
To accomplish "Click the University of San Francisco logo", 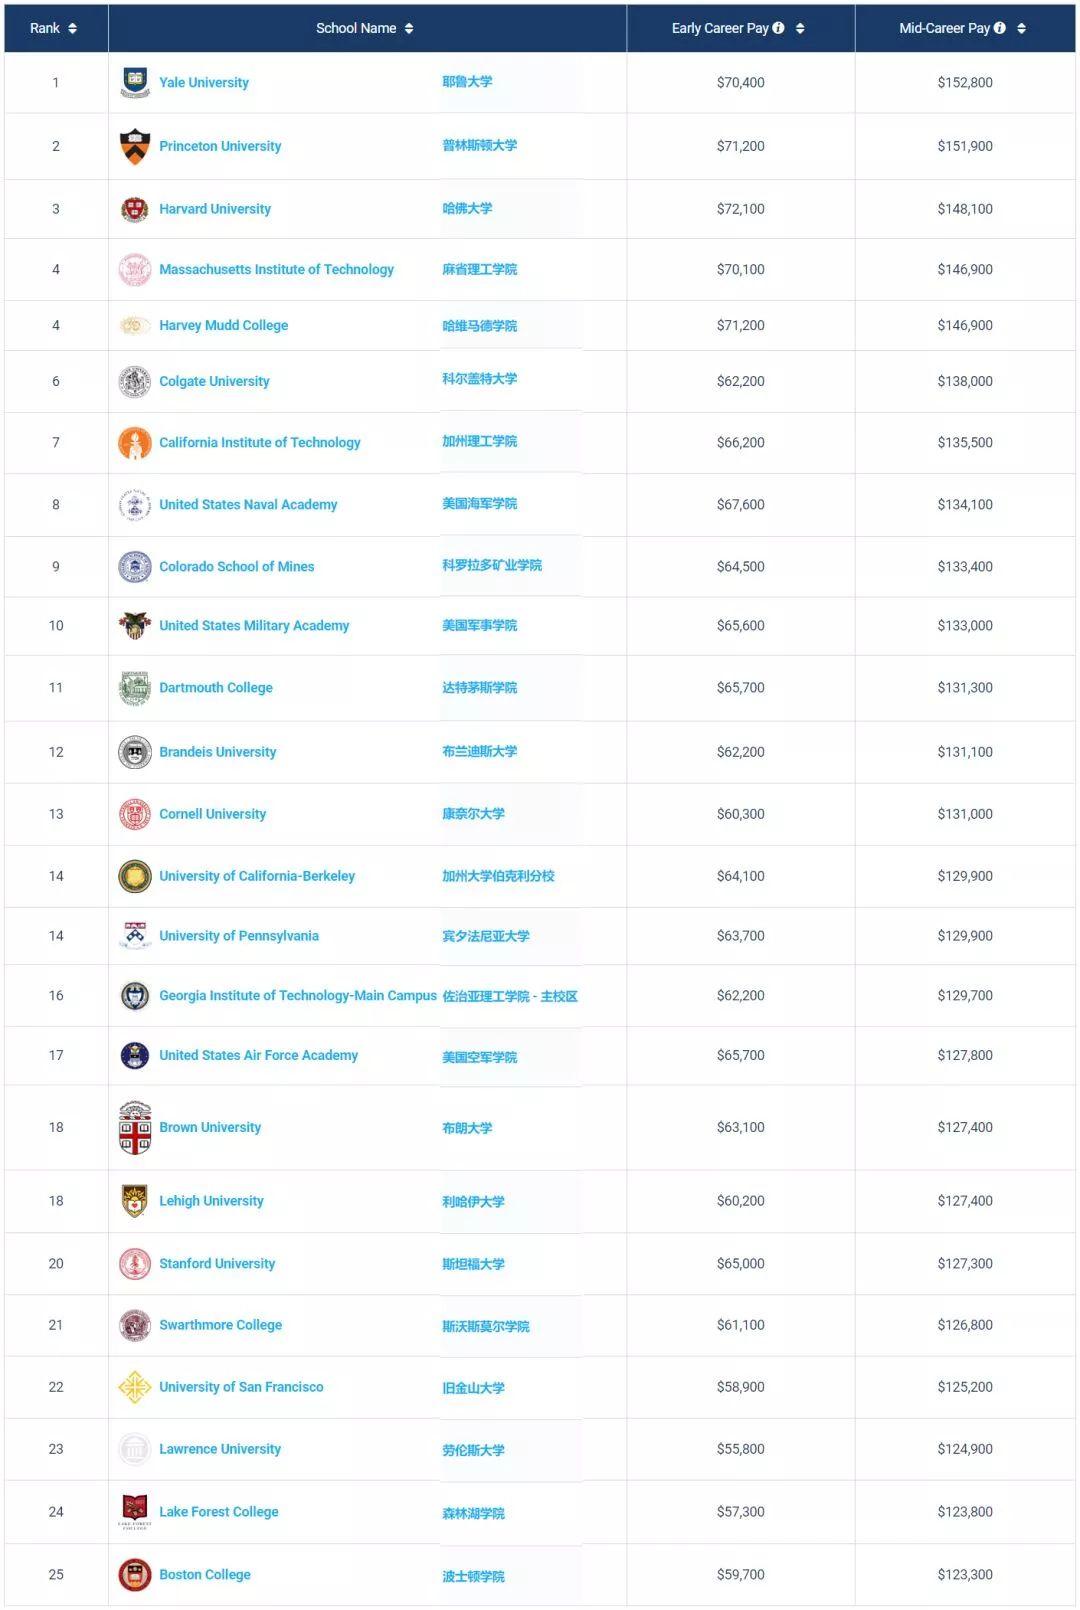I will (x=135, y=1387).
